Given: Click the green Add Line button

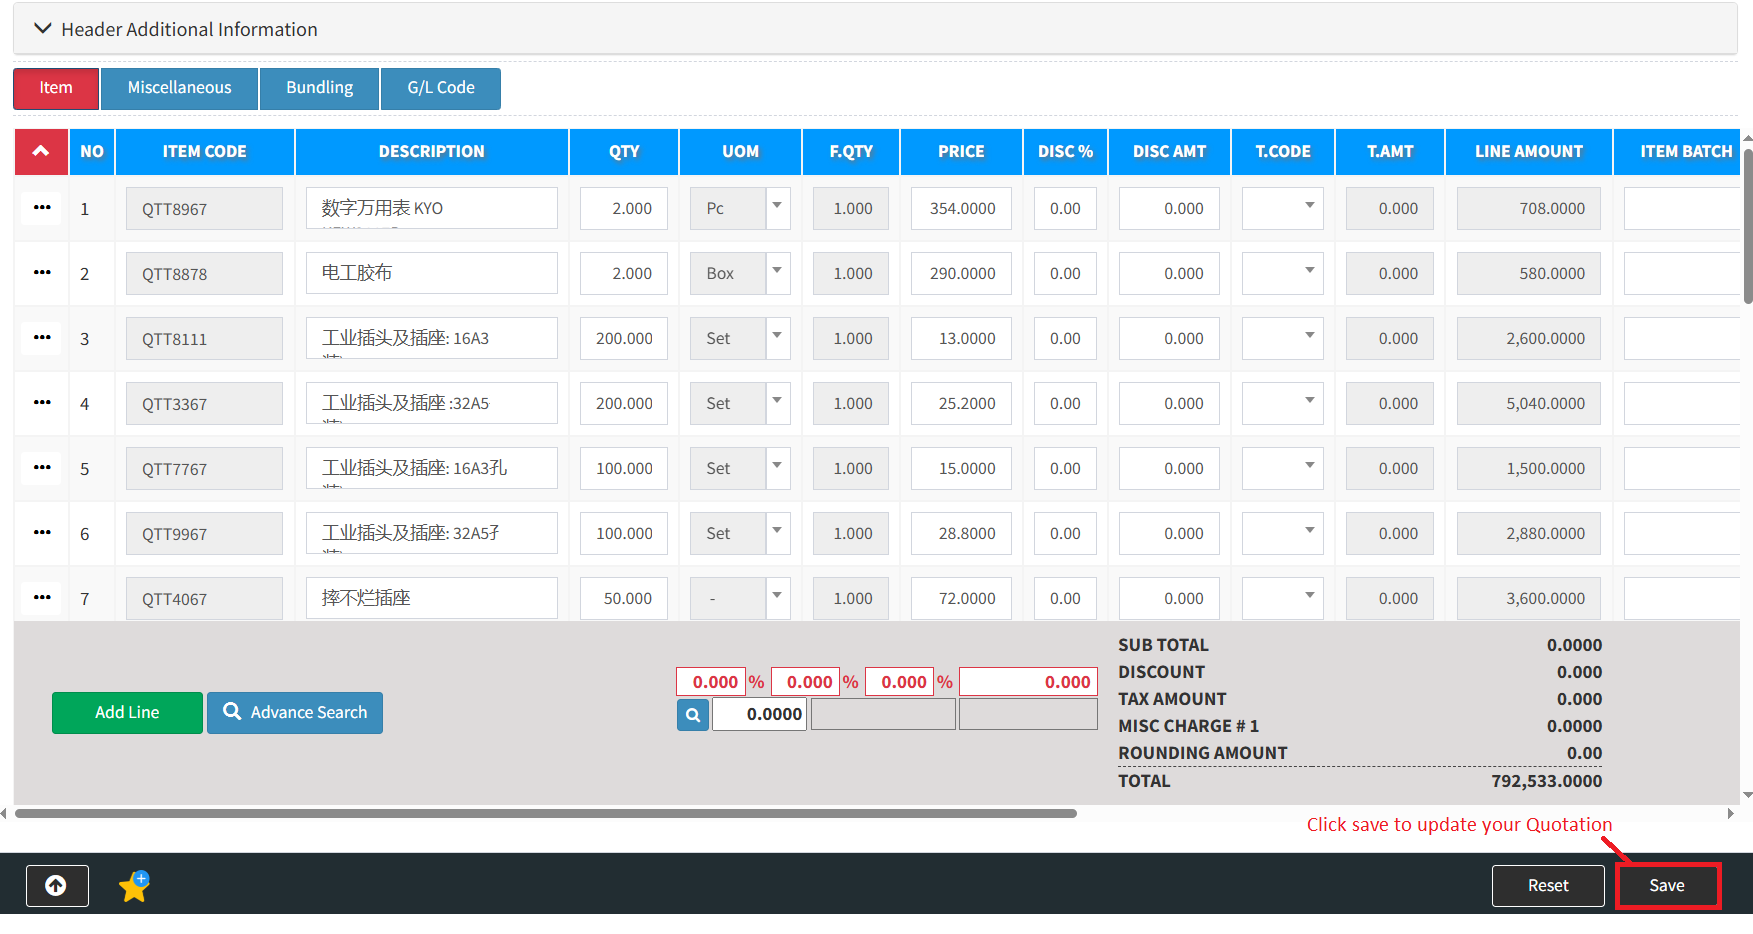Looking at the screenshot, I should (127, 713).
